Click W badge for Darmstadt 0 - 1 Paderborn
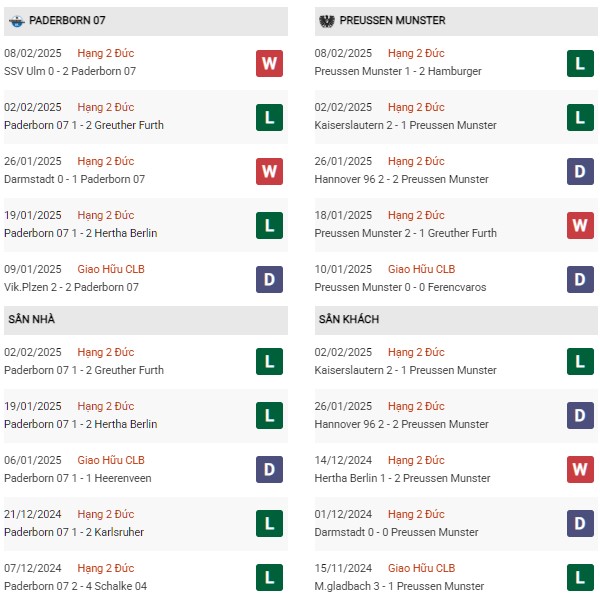The image size is (600, 601). [270, 171]
